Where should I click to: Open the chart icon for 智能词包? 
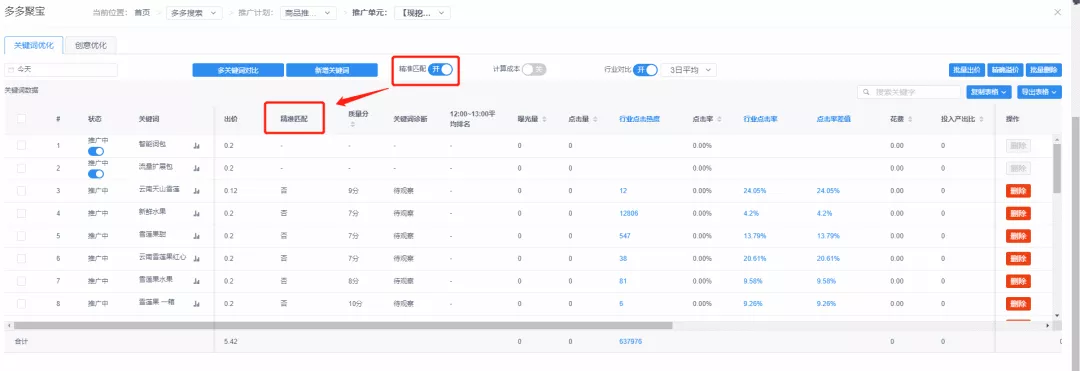(x=197, y=146)
